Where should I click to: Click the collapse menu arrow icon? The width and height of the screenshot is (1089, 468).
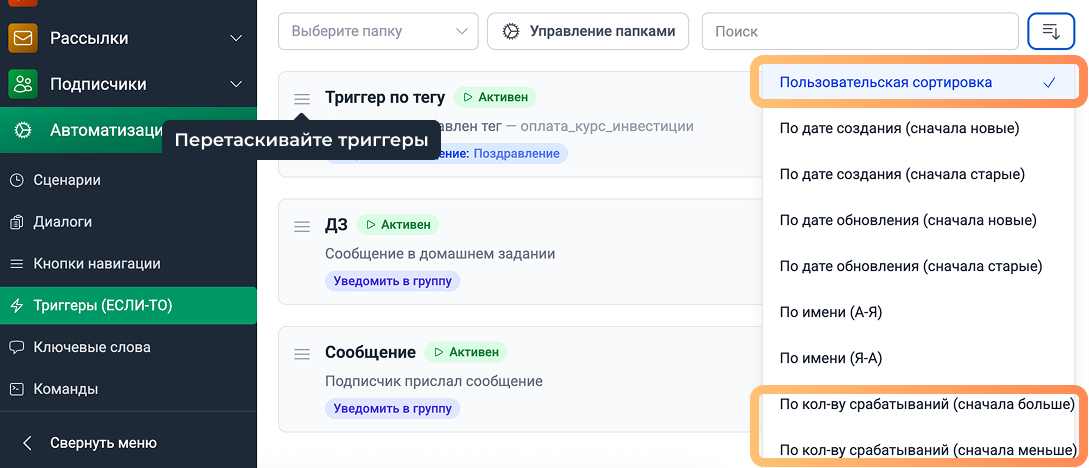pos(27,443)
